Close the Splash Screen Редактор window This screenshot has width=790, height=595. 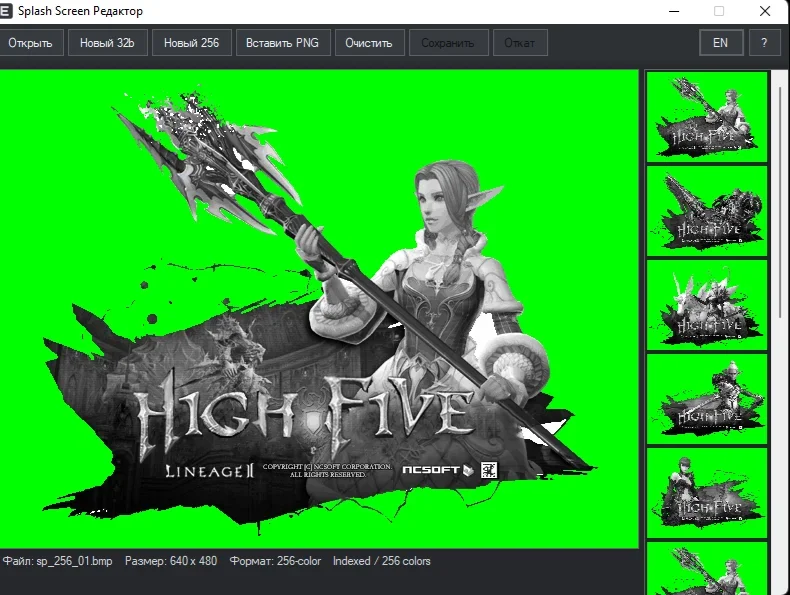[x=765, y=11]
